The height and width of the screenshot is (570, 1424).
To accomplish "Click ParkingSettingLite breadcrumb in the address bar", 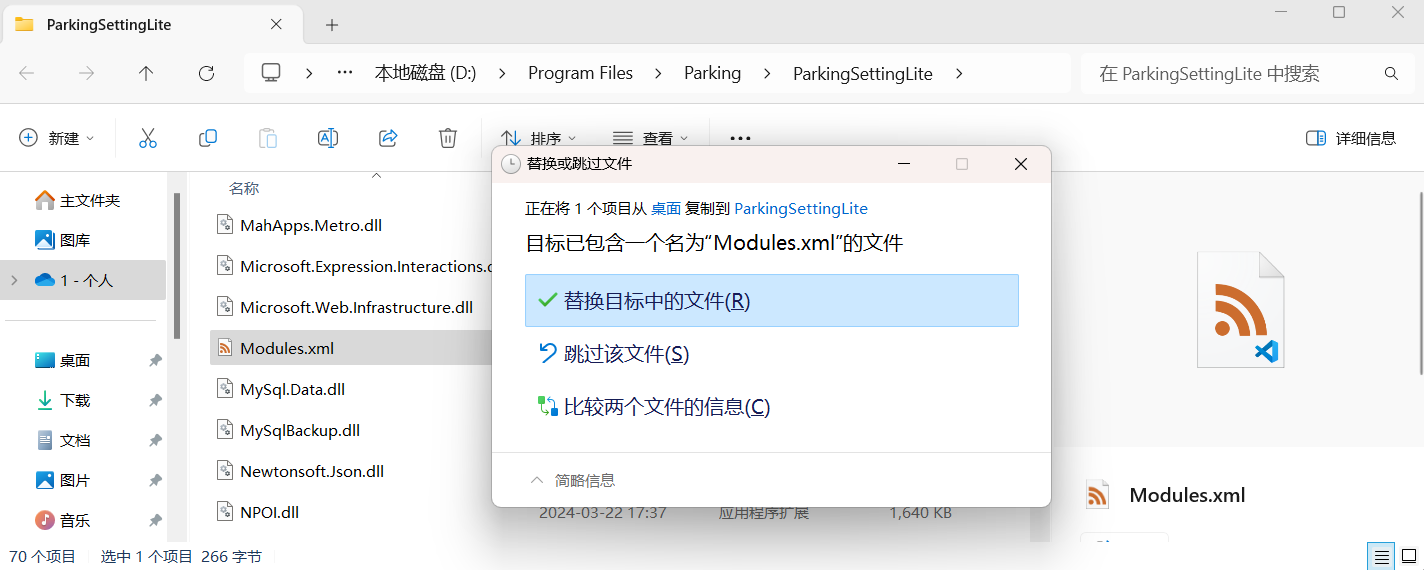I will 862,73.
